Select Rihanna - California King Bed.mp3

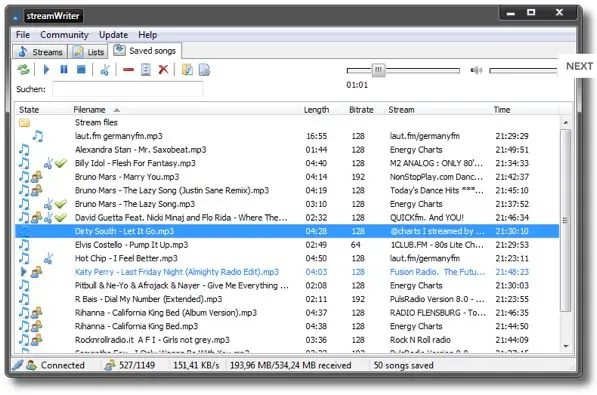[136, 326]
